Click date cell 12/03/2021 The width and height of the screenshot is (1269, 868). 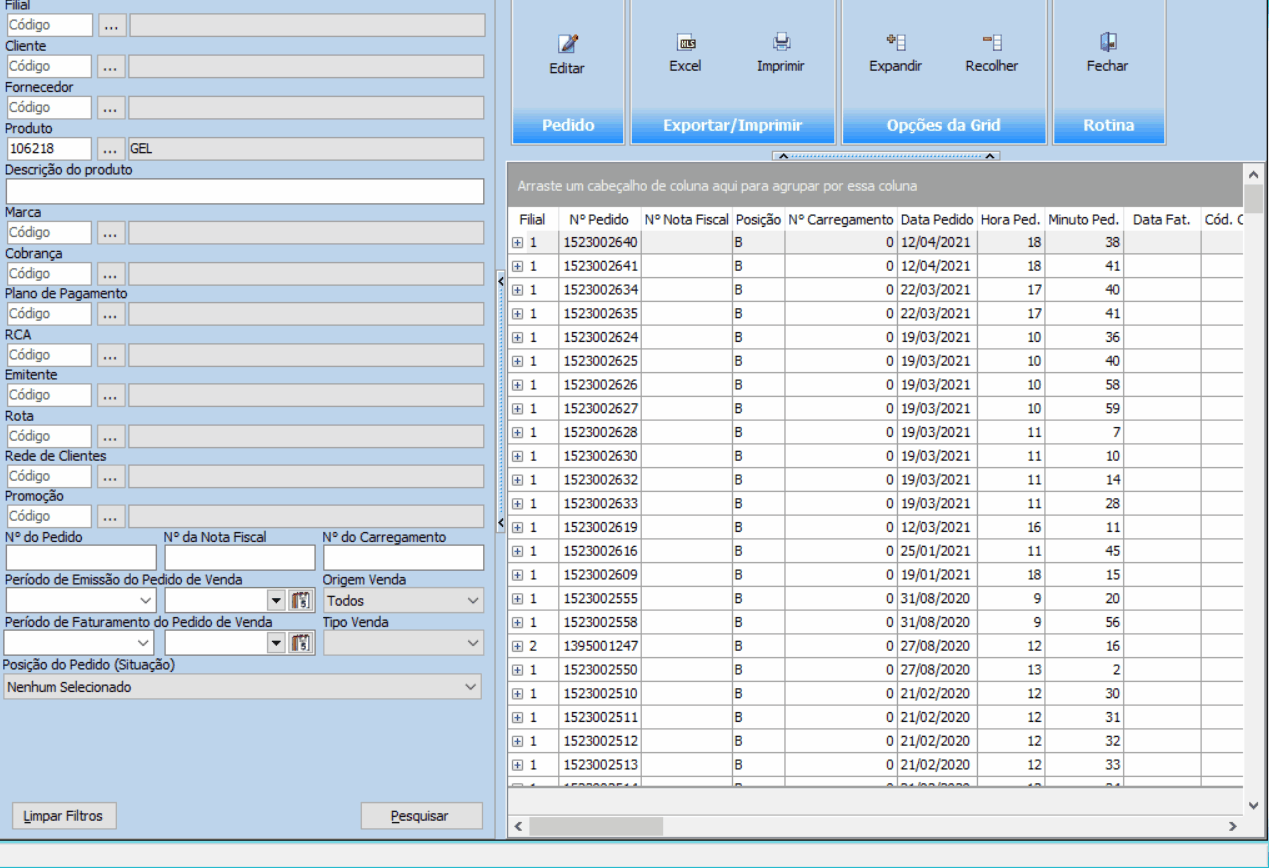937,527
